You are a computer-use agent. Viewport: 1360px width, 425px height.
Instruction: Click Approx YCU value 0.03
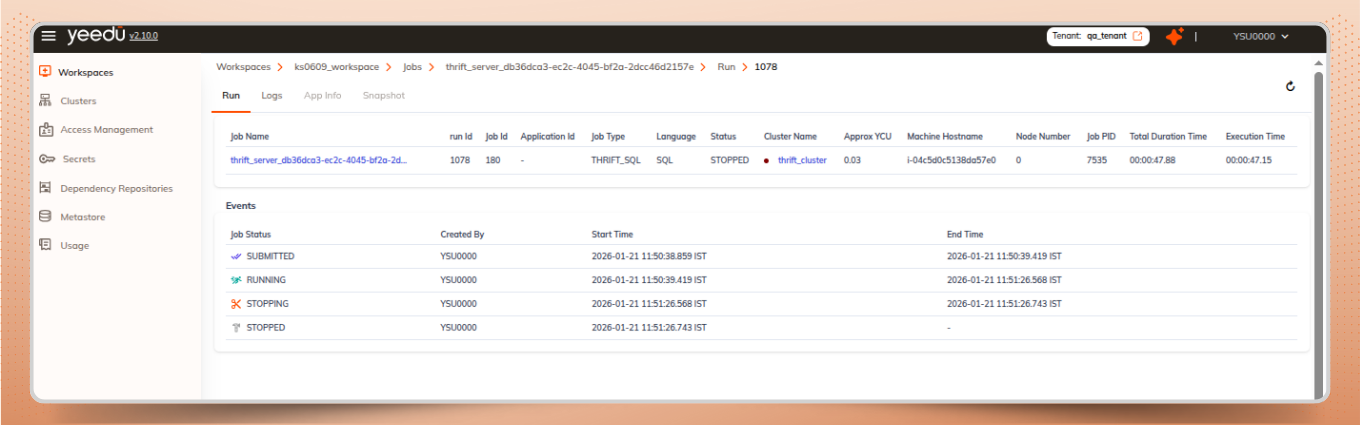click(x=852, y=160)
